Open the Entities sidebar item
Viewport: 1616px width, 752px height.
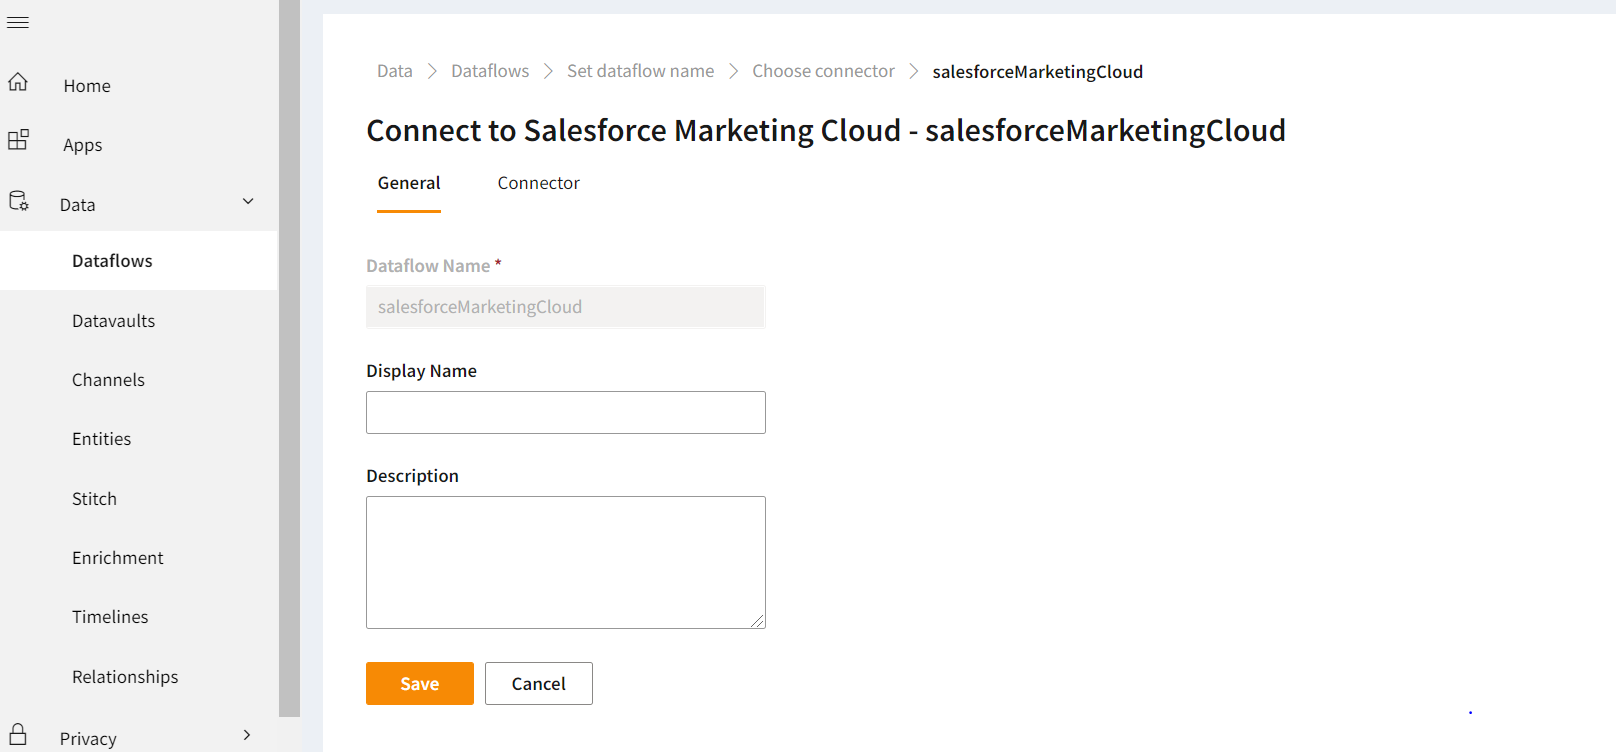pyautogui.click(x=101, y=439)
